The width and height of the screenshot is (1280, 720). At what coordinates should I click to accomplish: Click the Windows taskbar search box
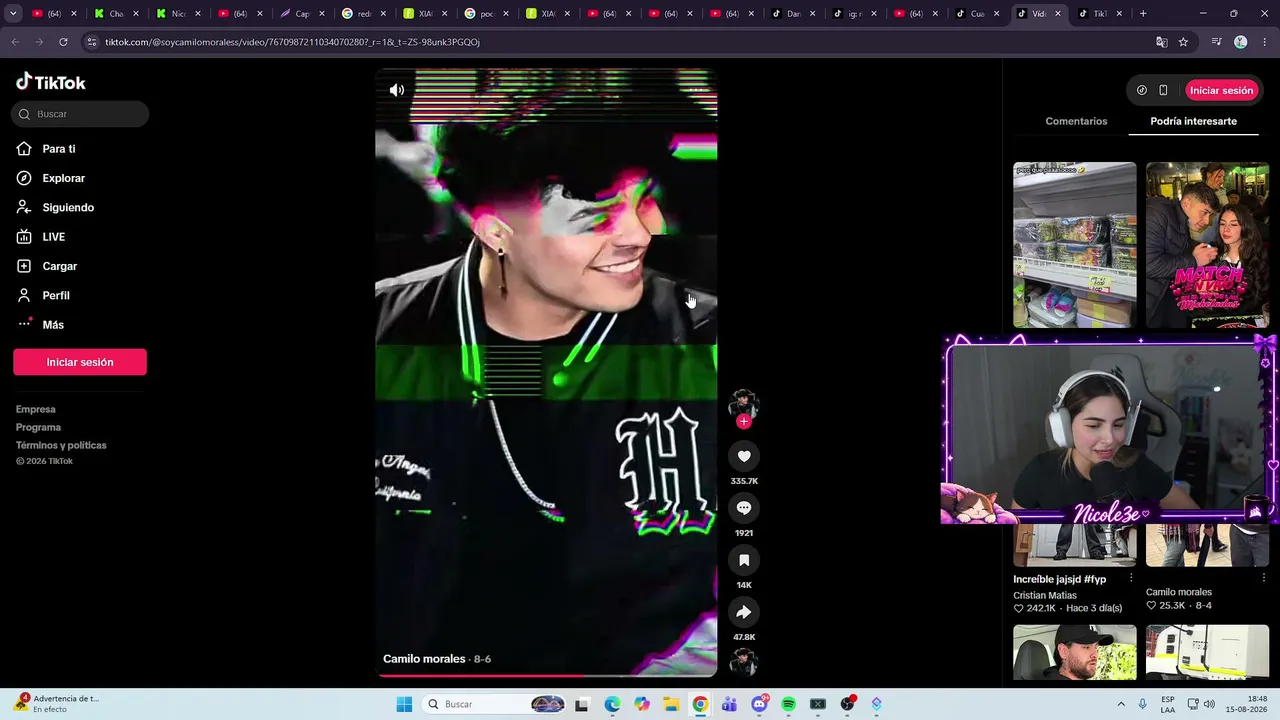pos(493,704)
